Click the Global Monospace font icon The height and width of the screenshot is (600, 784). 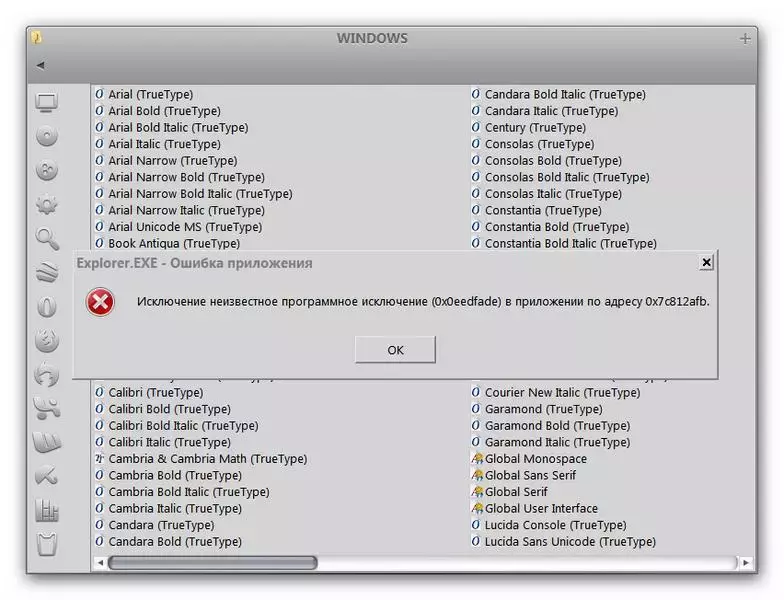click(478, 458)
